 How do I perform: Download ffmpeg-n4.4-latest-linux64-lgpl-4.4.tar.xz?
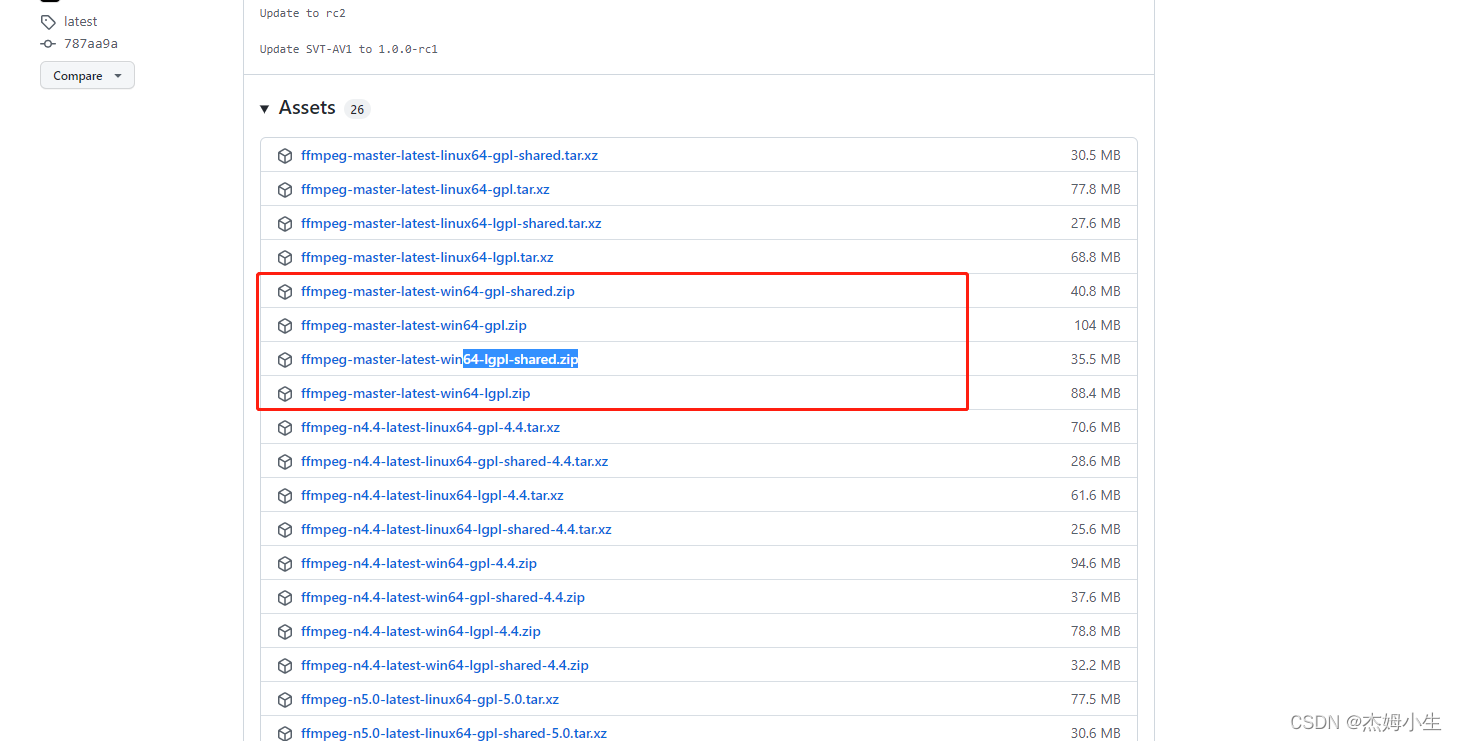tap(432, 496)
